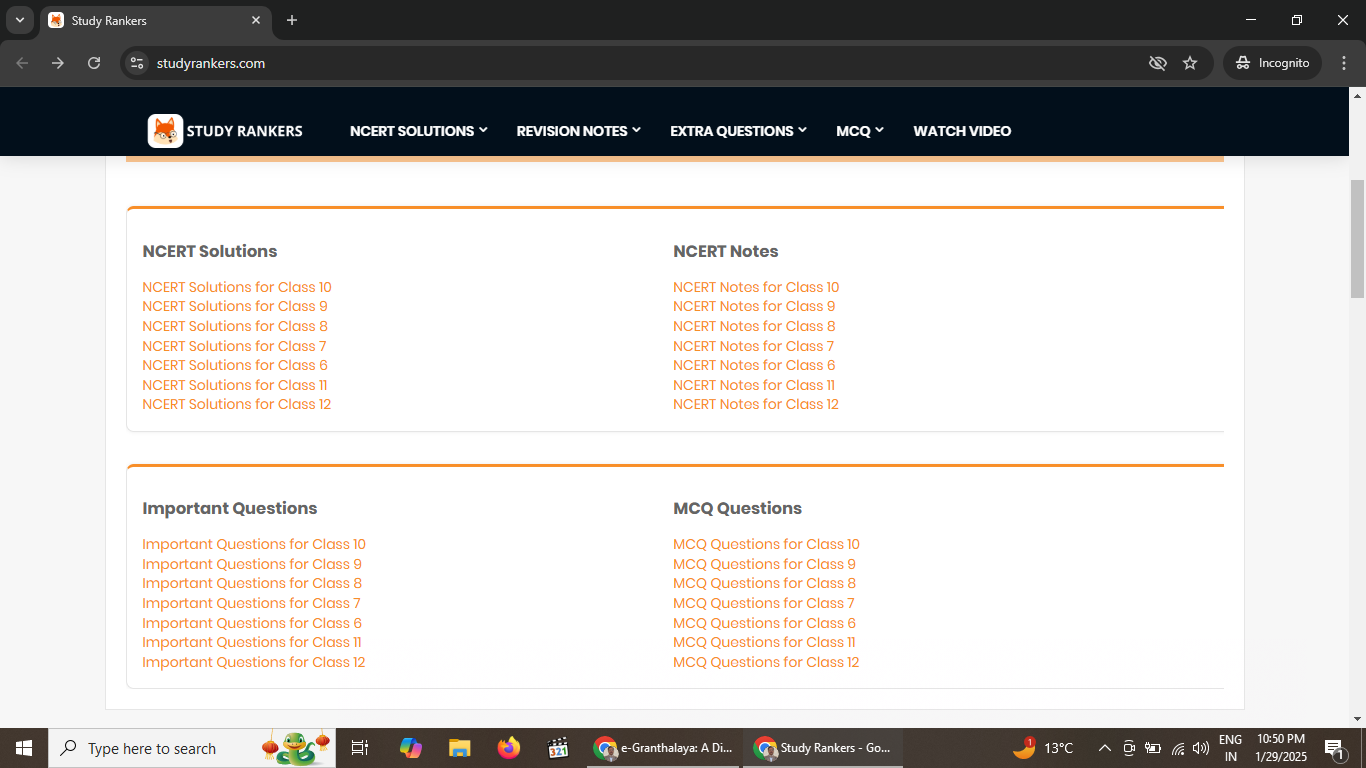Image resolution: width=1366 pixels, height=768 pixels.
Task: Close the Study Rankers tab
Action: 256,20
